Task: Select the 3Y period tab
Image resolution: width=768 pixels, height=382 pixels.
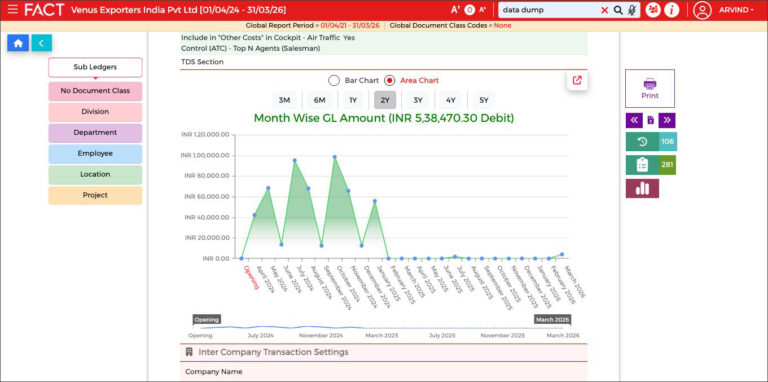Action: [417, 100]
